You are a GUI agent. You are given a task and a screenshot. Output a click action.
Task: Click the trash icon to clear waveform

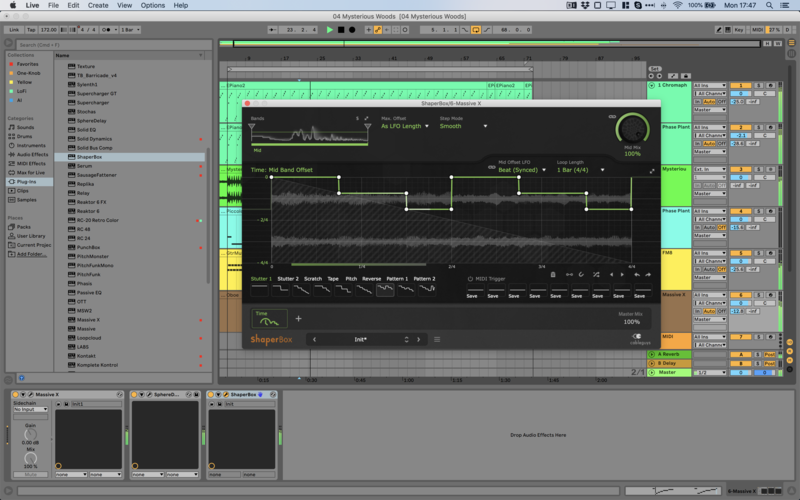(554, 274)
